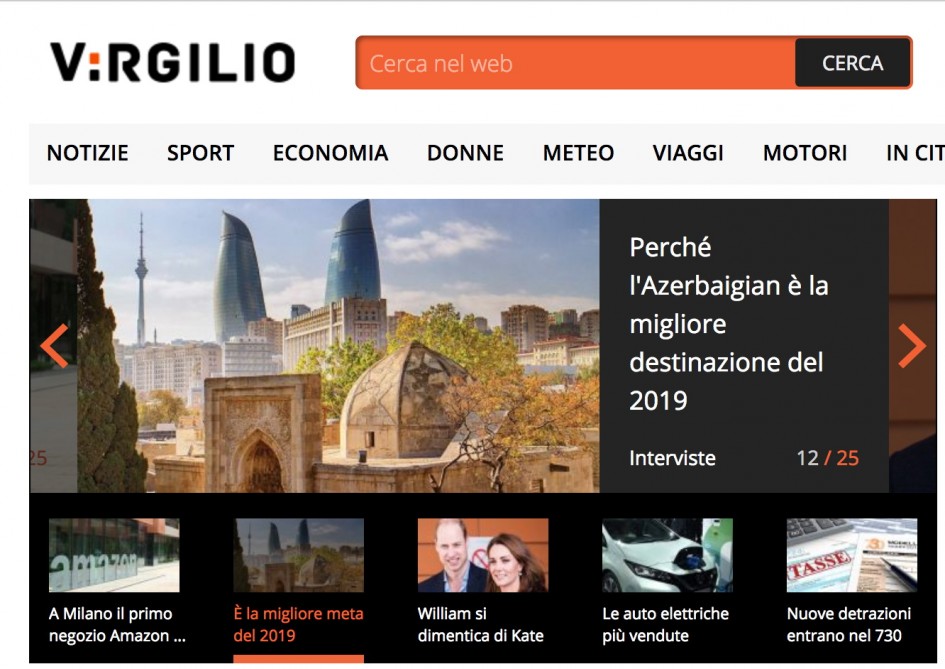Click the main Baku skyline carousel image
The height and width of the screenshot is (669, 945).
338,346
